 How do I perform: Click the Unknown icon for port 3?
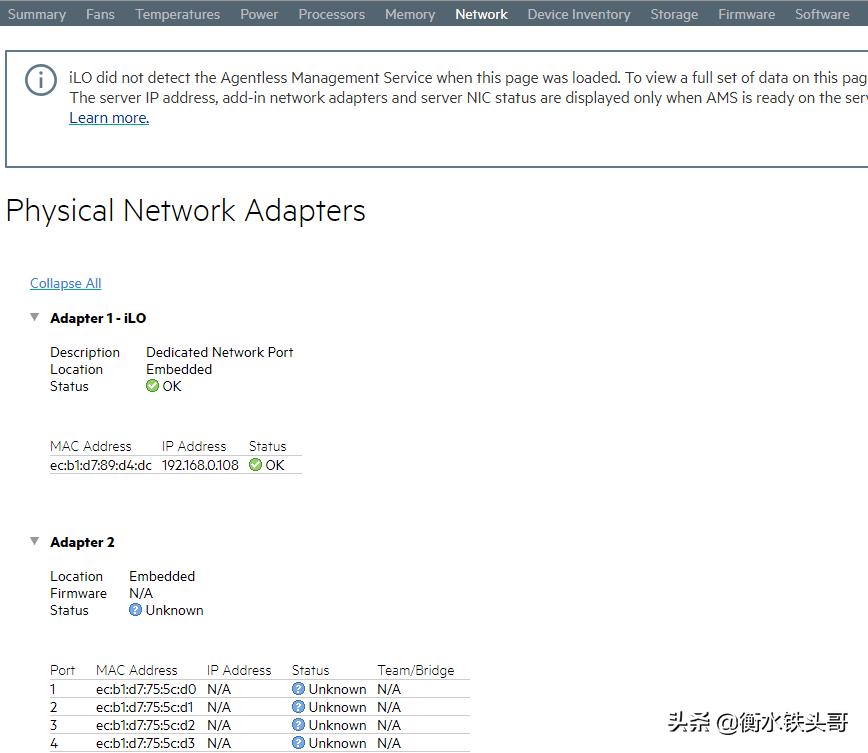298,725
